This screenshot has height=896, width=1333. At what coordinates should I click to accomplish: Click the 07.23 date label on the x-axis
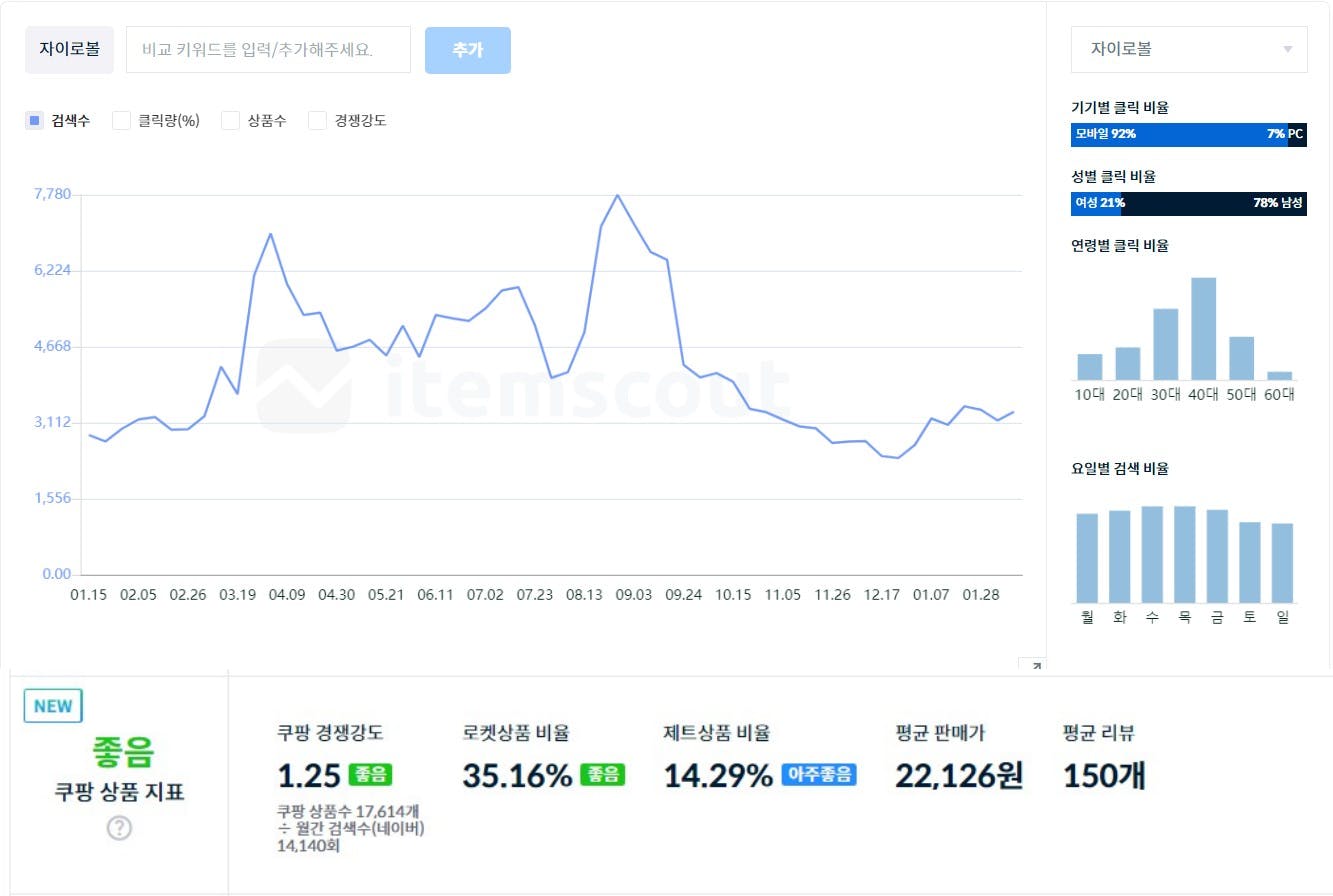534,594
